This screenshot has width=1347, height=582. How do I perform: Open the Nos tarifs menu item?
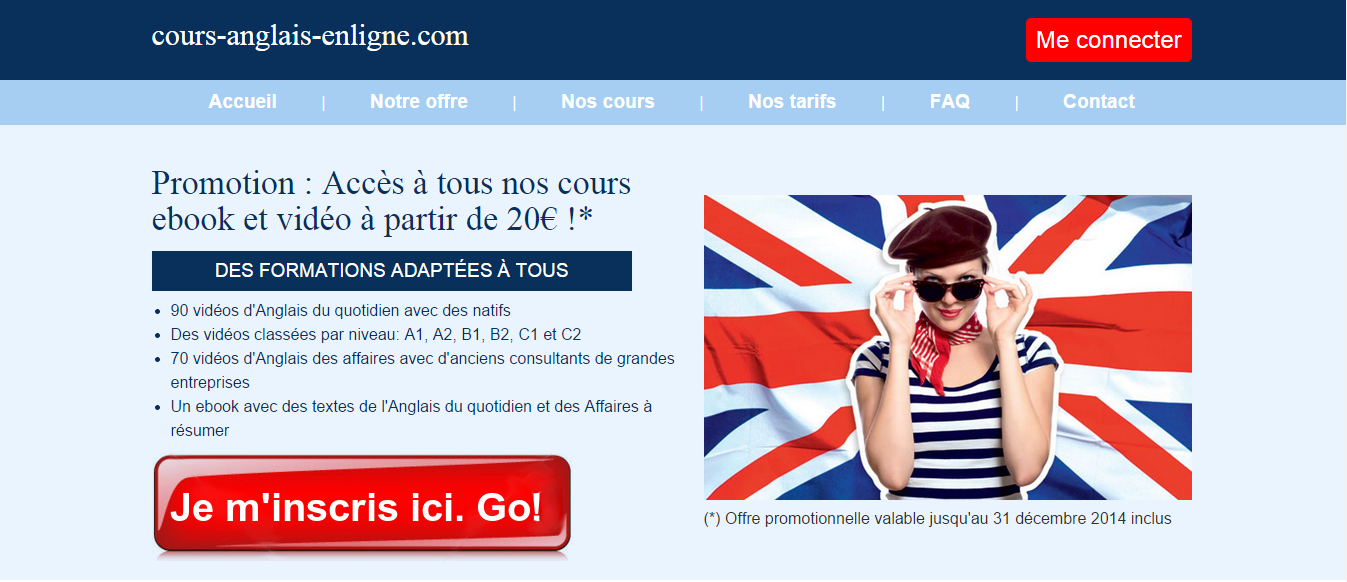click(x=792, y=102)
